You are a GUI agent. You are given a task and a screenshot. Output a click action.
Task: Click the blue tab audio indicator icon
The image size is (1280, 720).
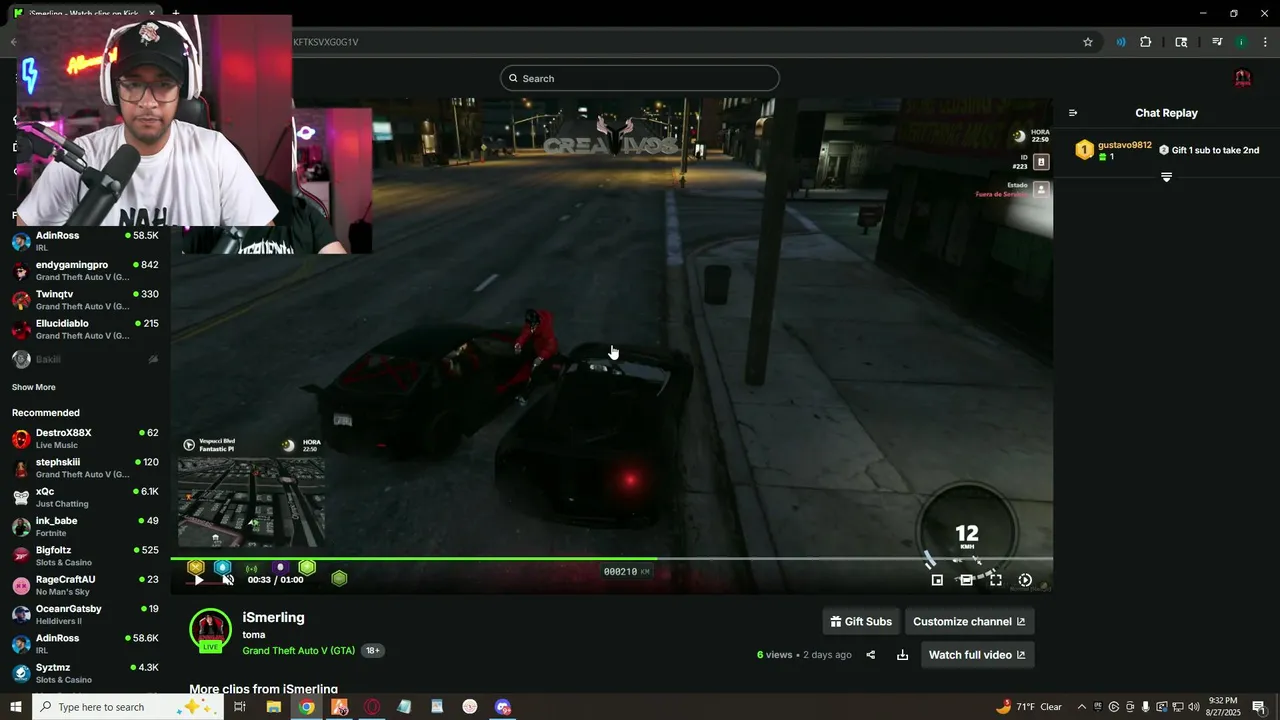[x=1120, y=42]
